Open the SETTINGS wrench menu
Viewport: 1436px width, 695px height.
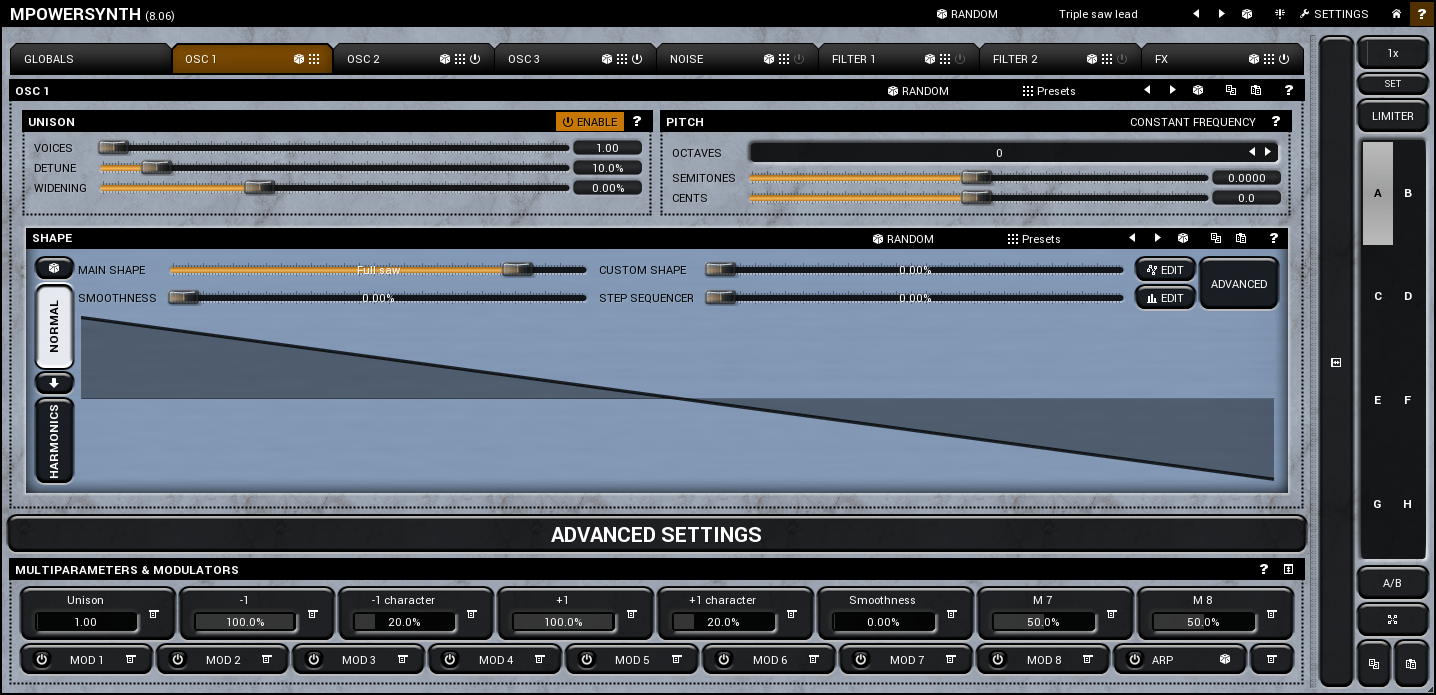click(1334, 14)
